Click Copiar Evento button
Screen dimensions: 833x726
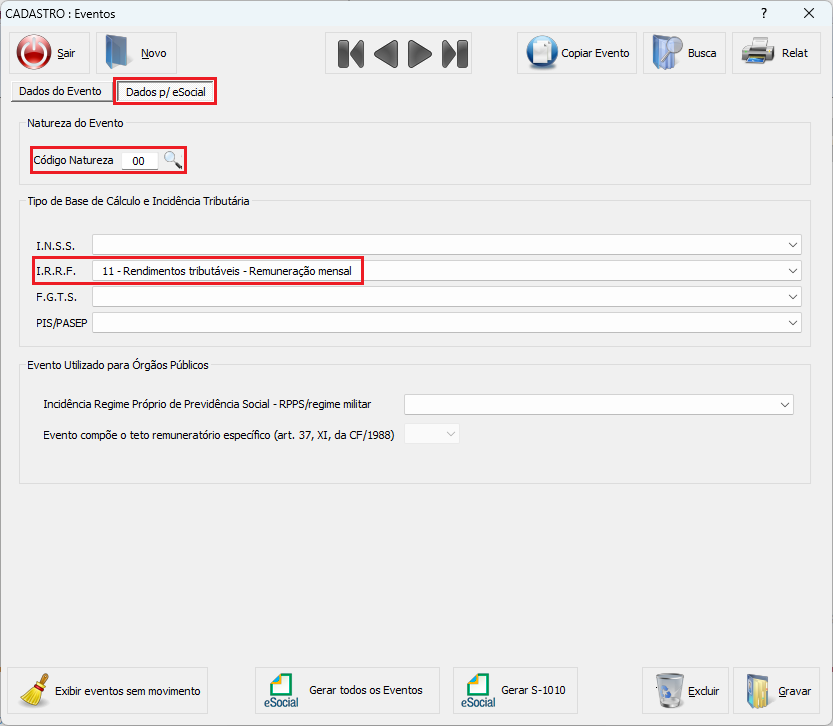(x=579, y=53)
